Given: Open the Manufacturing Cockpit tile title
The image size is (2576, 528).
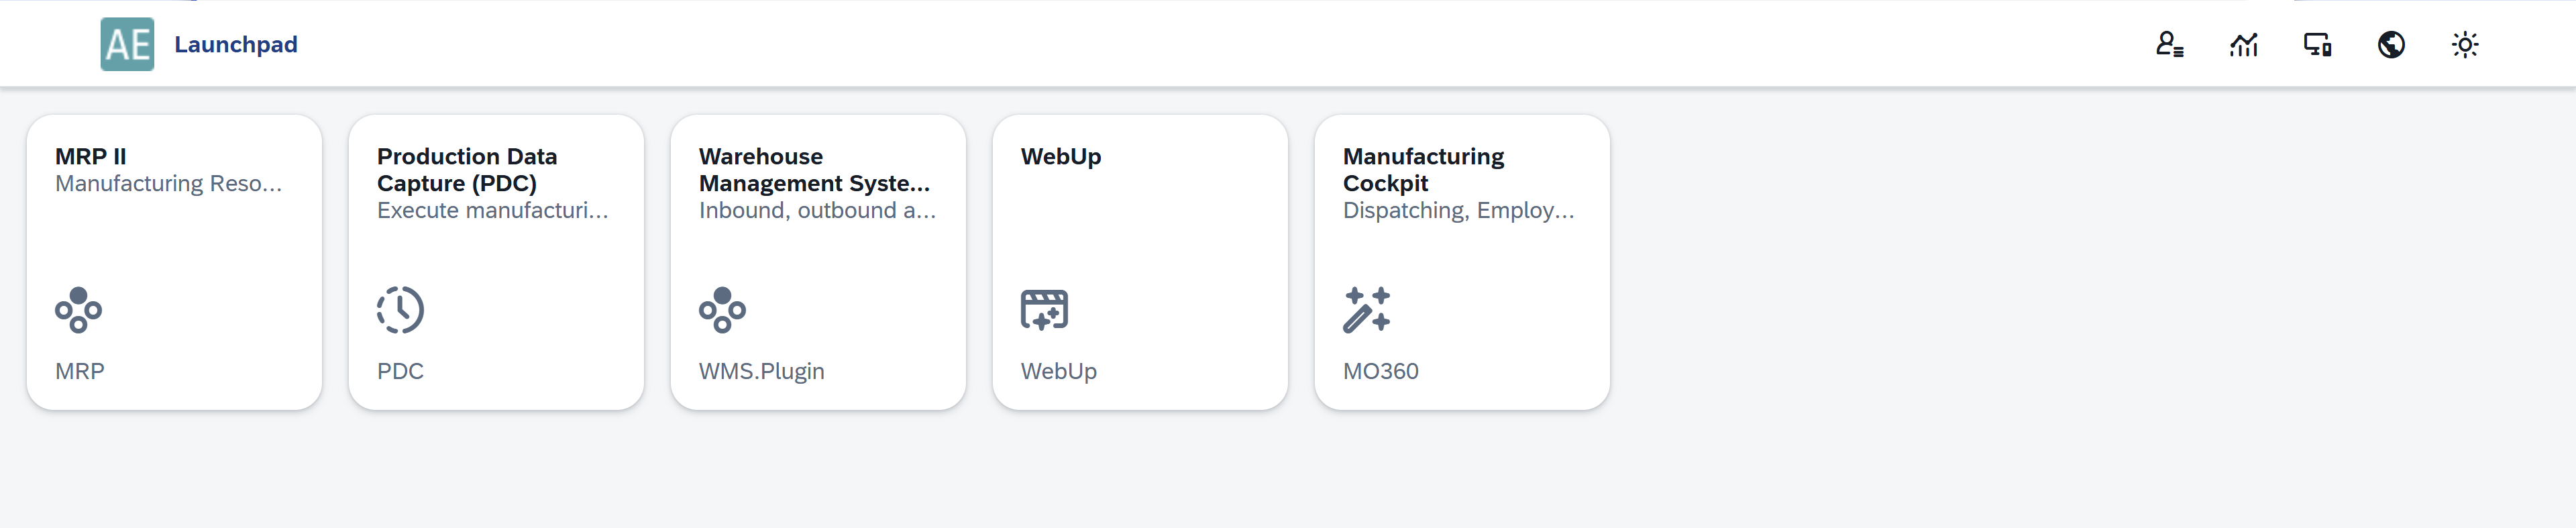Looking at the screenshot, I should point(1422,170).
